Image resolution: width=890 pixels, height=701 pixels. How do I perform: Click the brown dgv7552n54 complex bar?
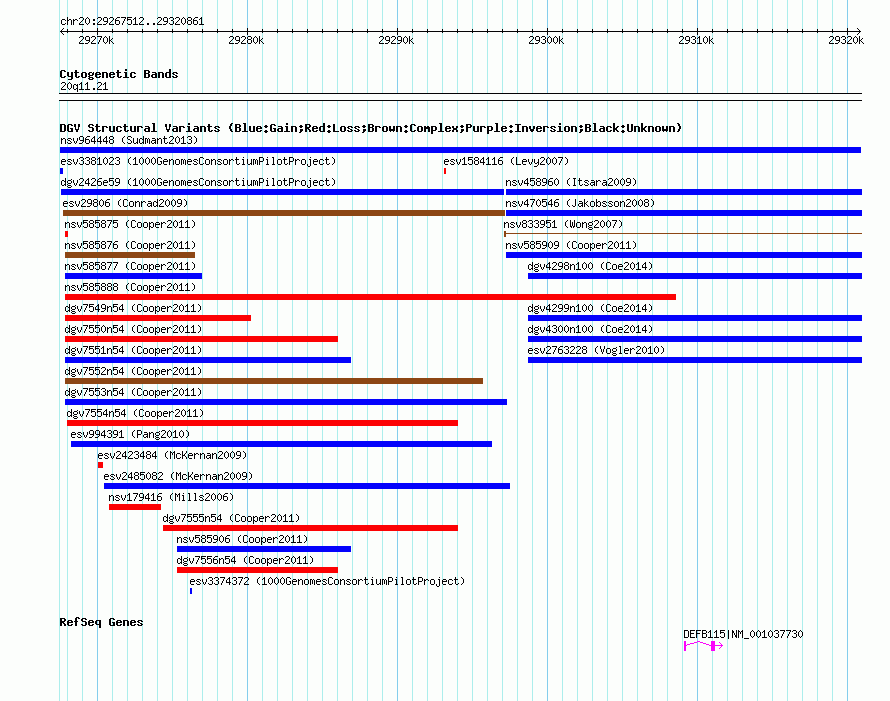click(x=274, y=381)
